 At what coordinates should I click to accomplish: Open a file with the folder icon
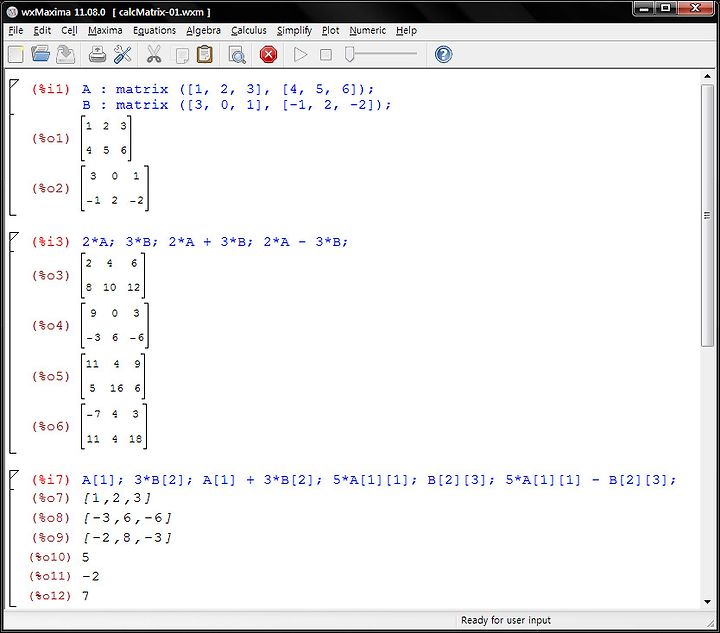click(40, 54)
